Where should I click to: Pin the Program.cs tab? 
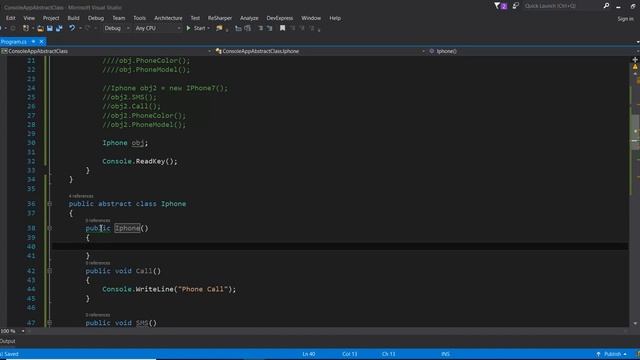pos(33,42)
